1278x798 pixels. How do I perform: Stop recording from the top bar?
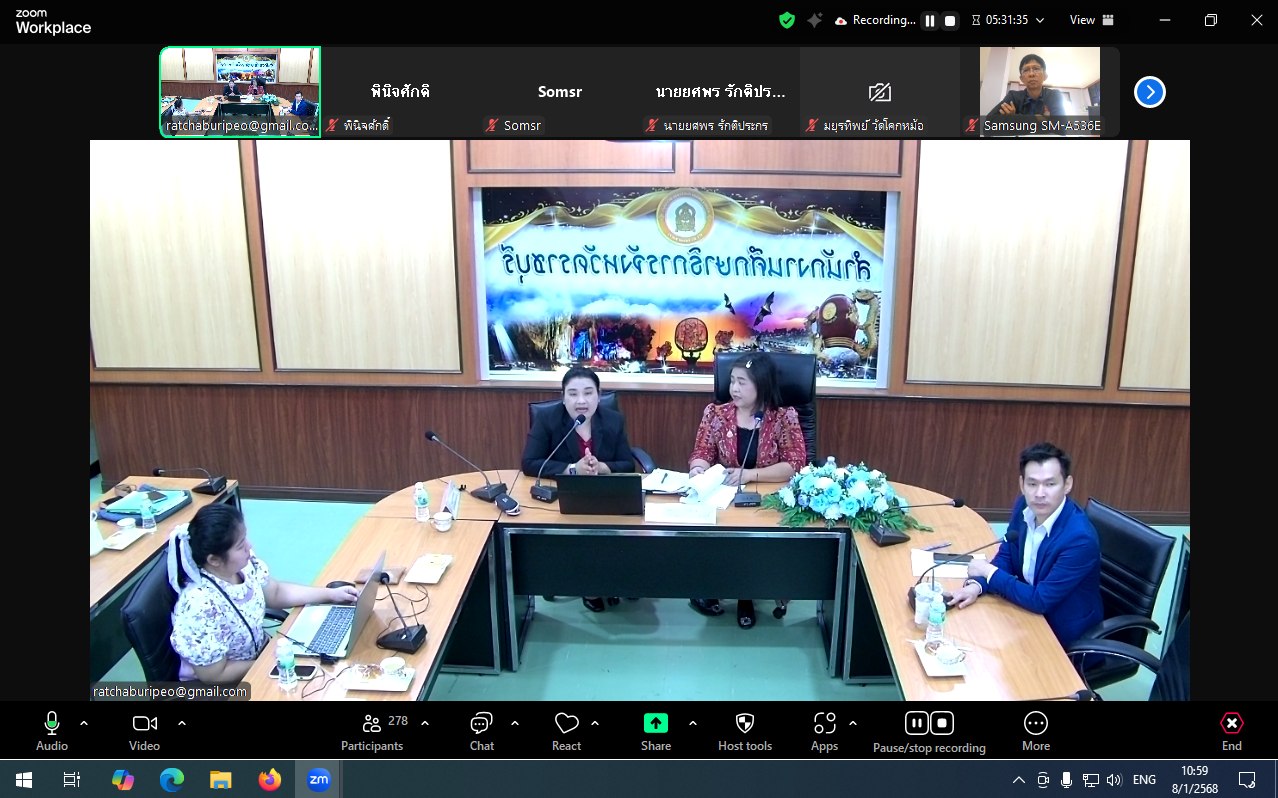point(951,20)
